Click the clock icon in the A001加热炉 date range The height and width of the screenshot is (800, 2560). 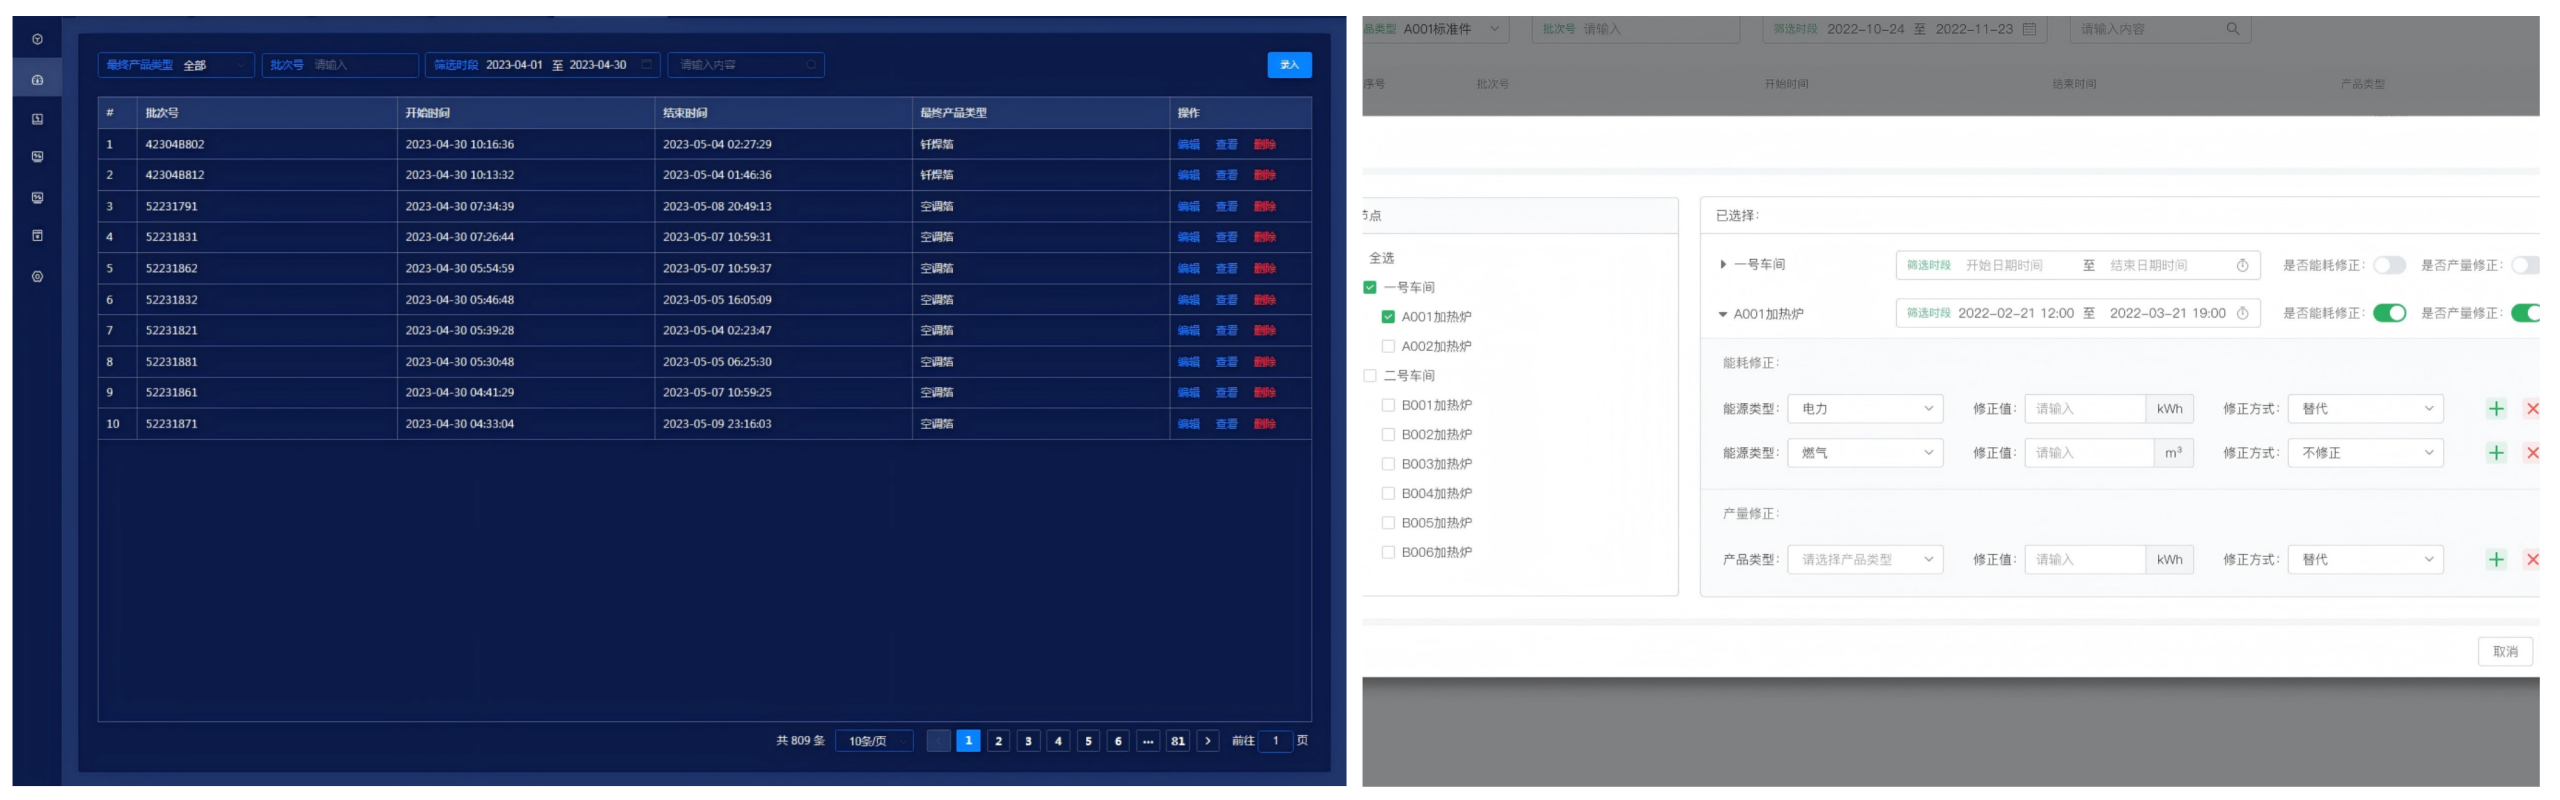pos(2242,314)
